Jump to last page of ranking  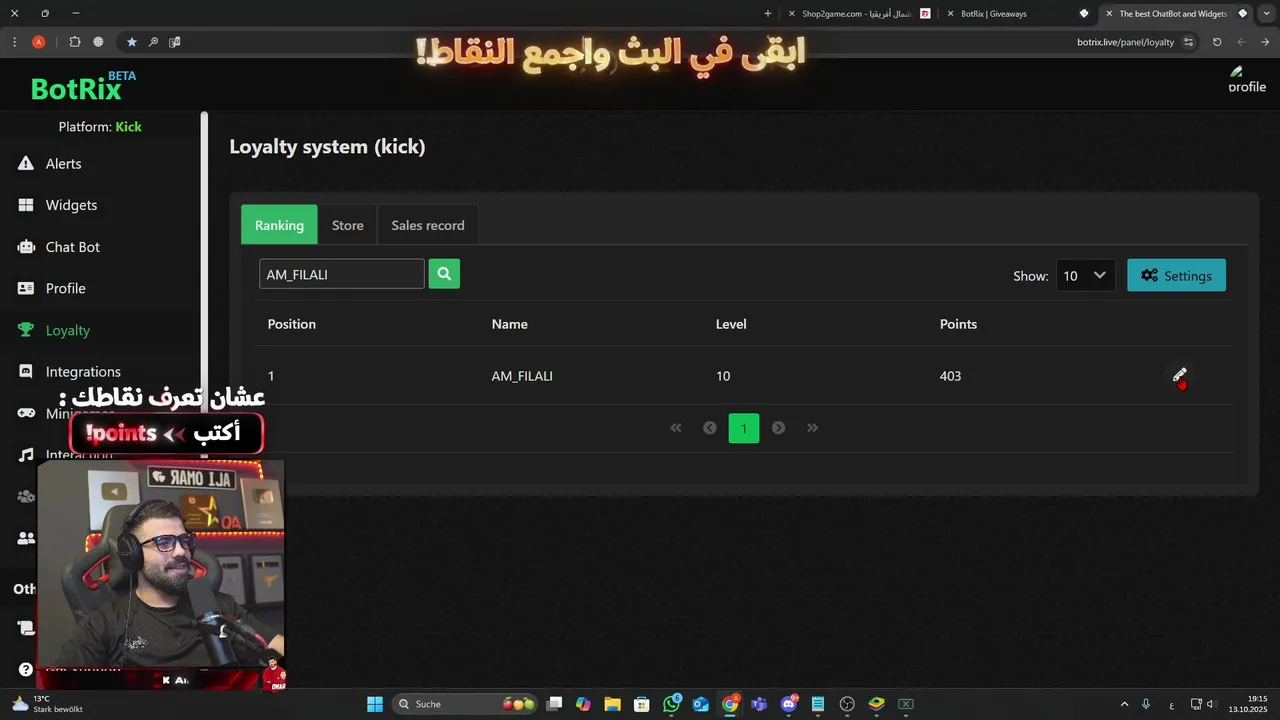[812, 427]
